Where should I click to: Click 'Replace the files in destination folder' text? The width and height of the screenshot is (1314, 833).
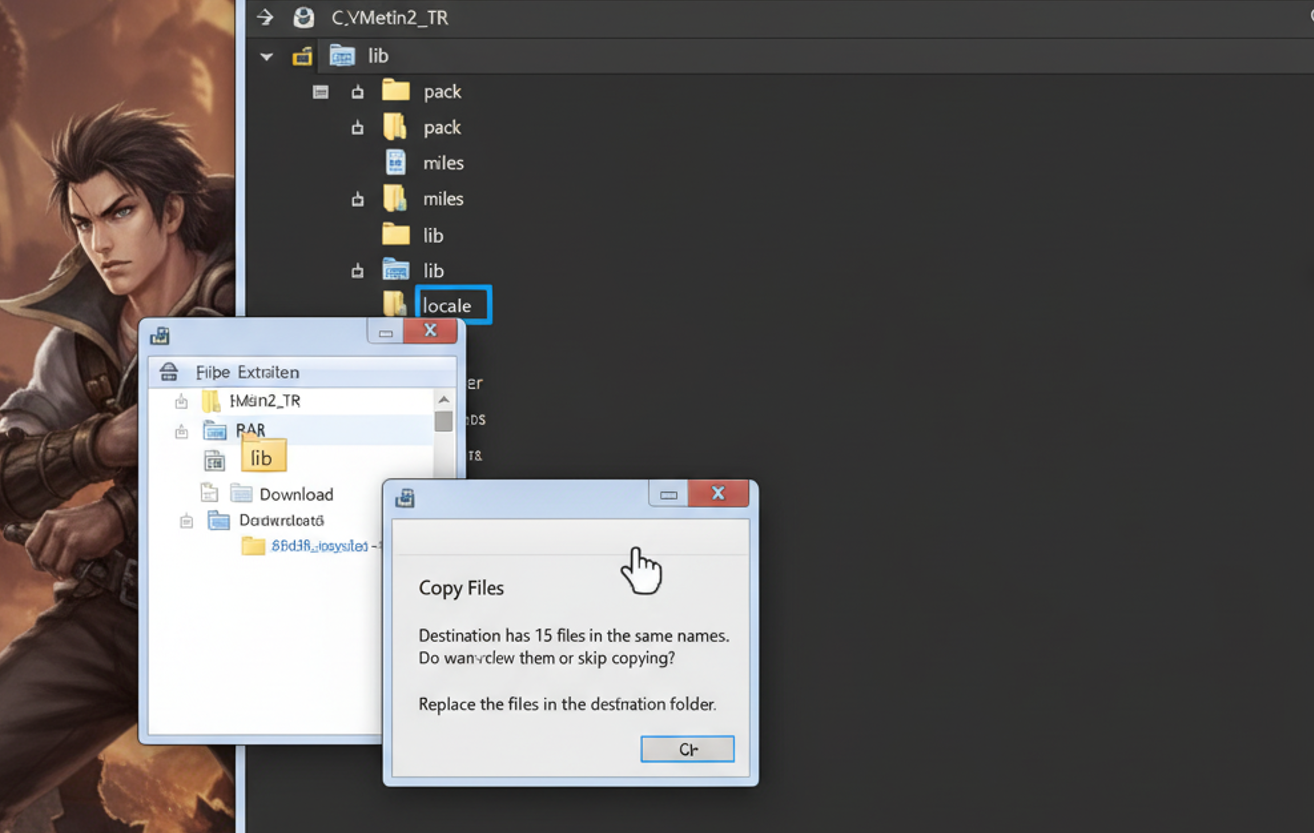pyautogui.click(x=567, y=704)
